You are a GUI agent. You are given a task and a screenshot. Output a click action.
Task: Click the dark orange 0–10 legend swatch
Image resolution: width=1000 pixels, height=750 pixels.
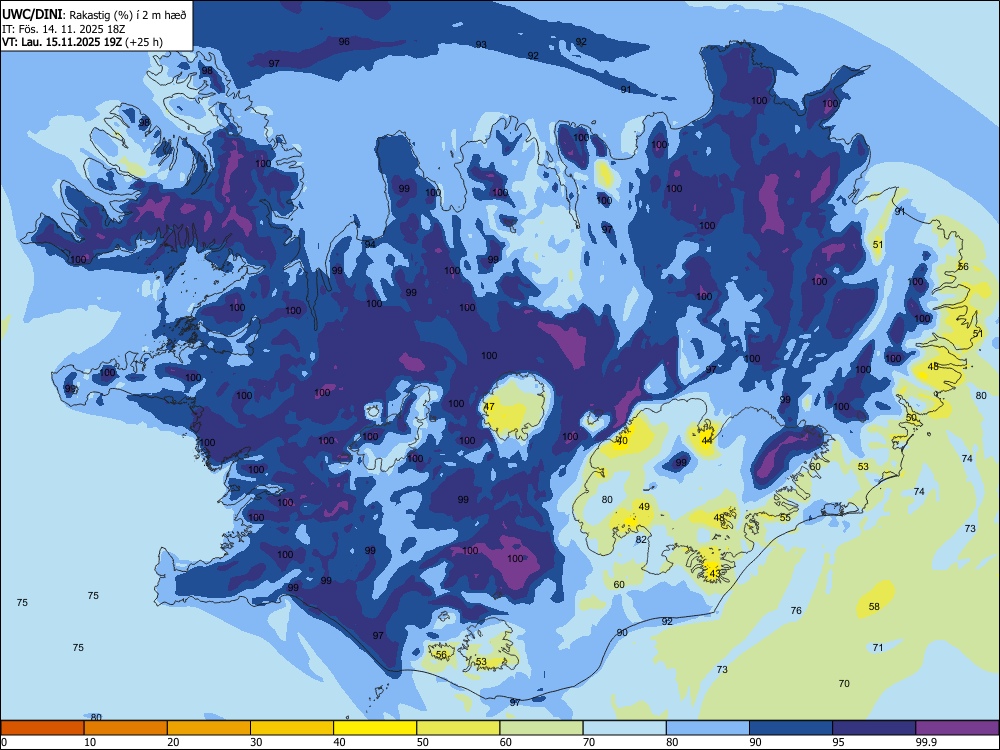coord(42,728)
